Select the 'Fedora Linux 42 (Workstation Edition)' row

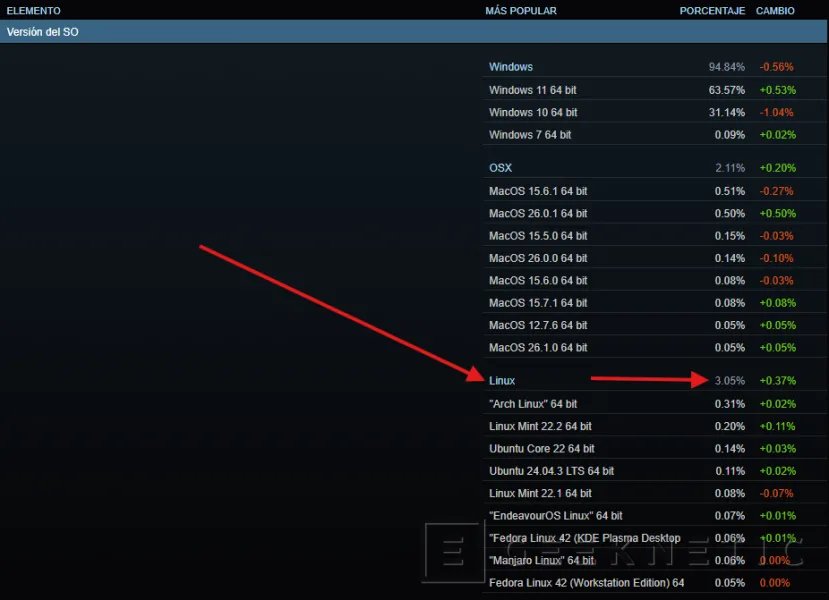coord(655,583)
